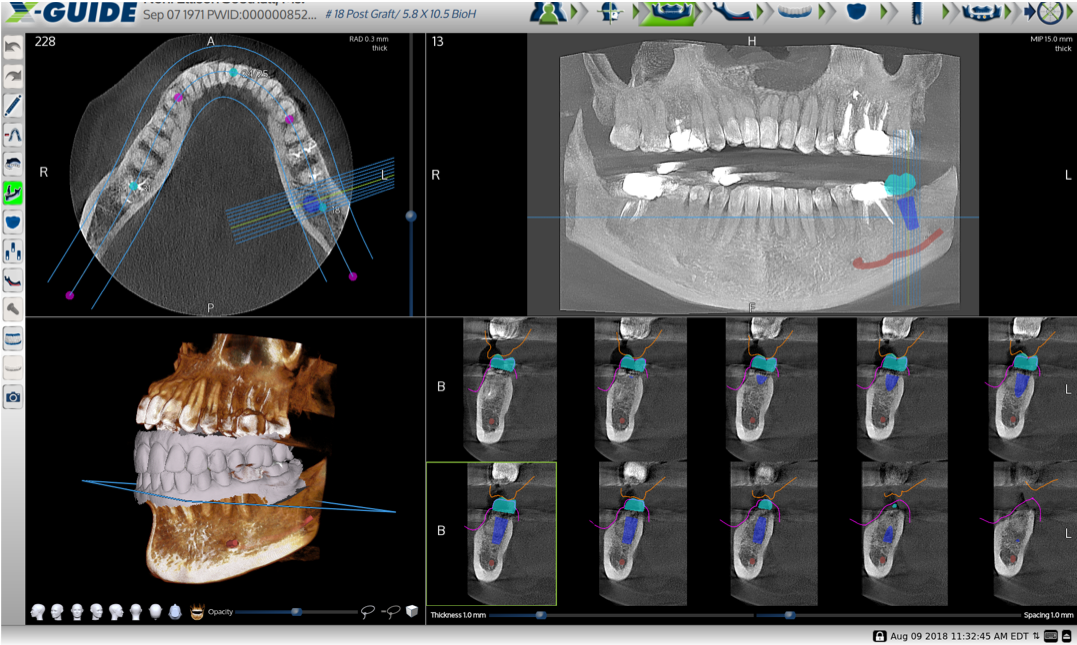1077x645 pixels.
Task: Toggle the blue tooth crown visibility tool
Action: pos(13,221)
